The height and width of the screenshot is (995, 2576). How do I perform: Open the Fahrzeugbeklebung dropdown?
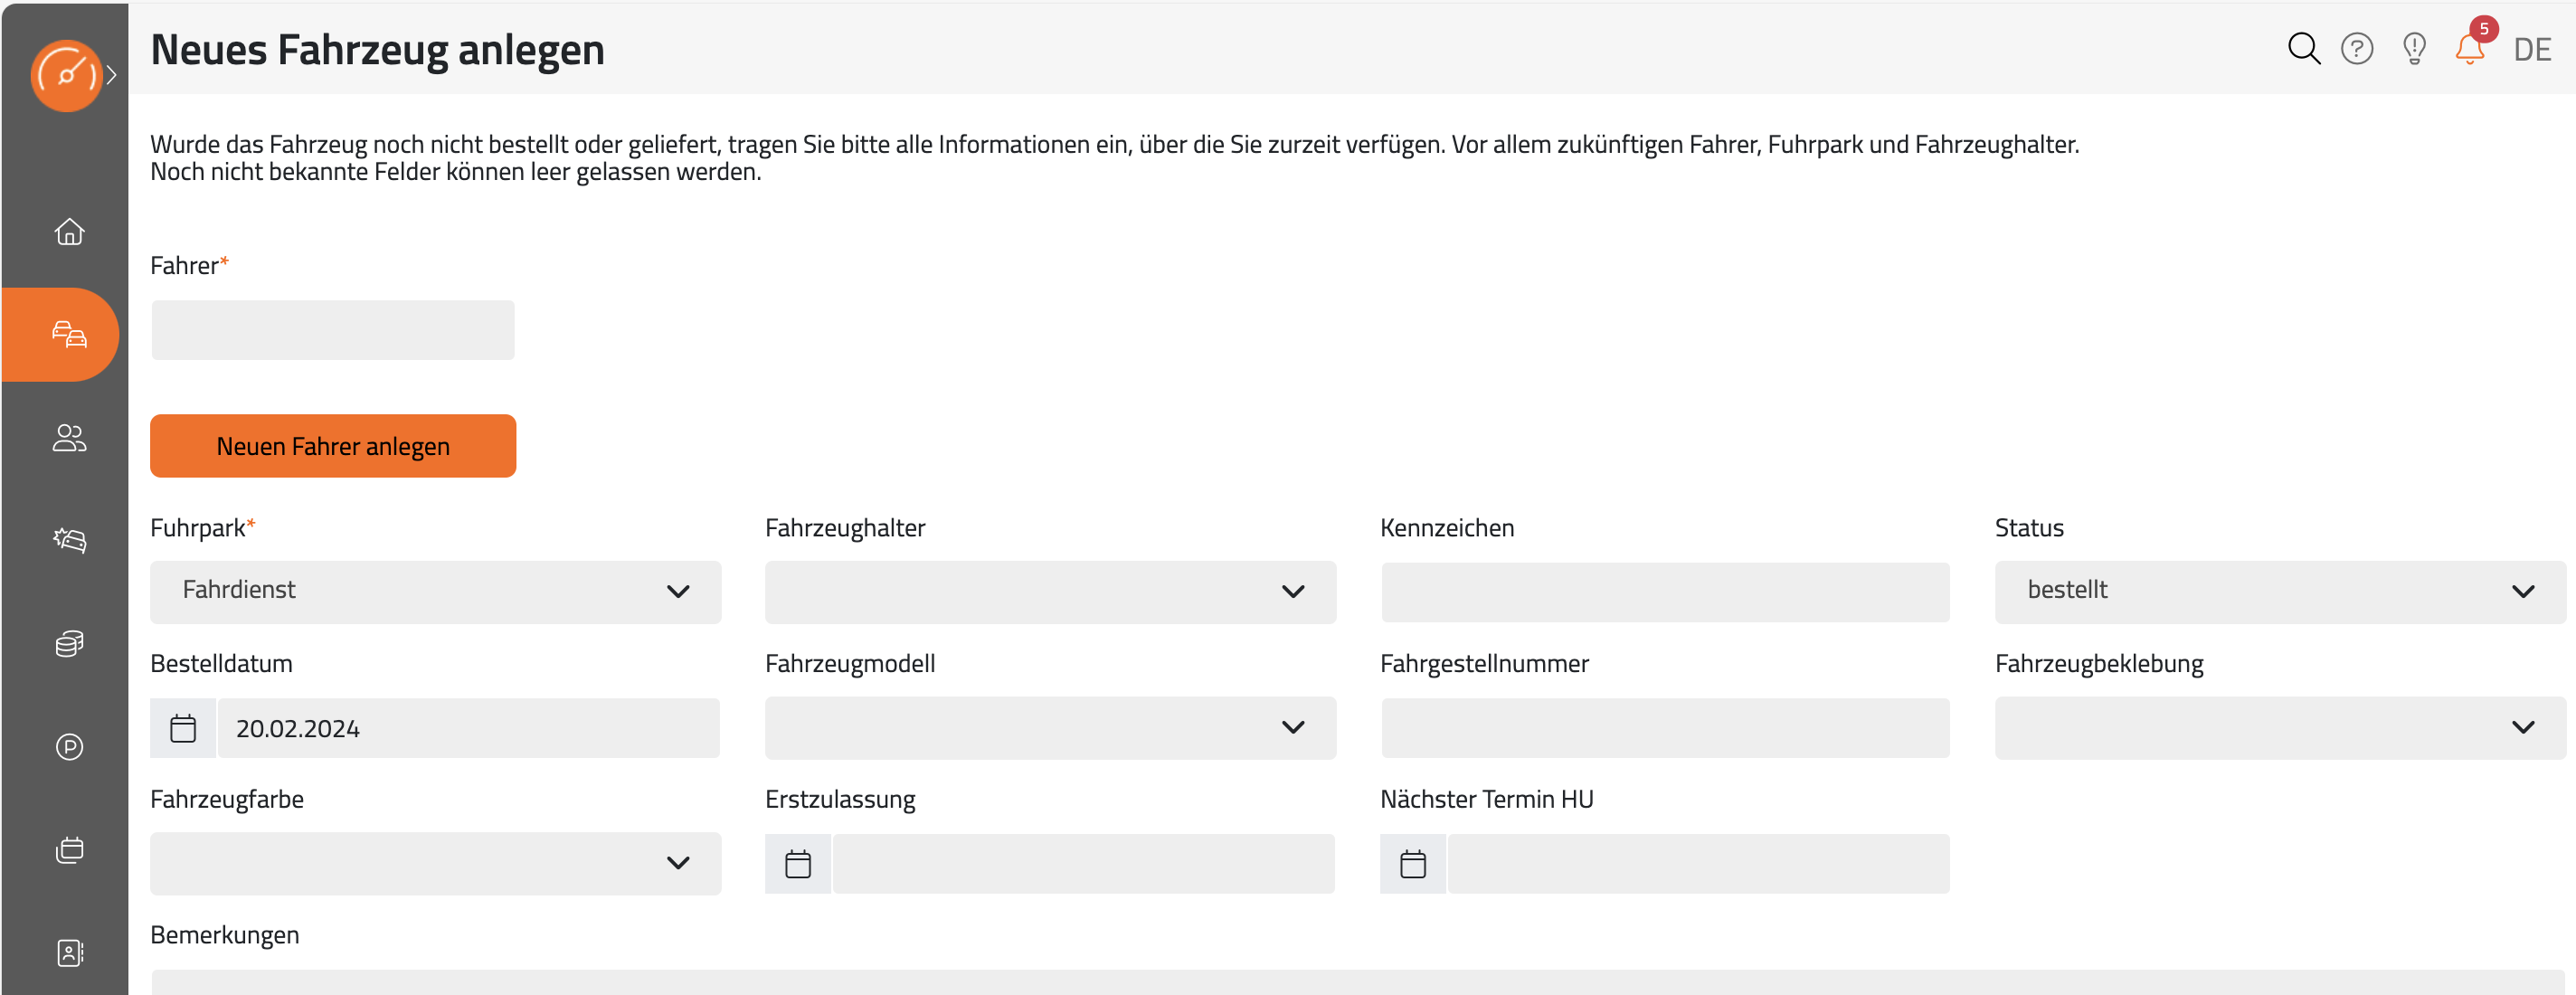coord(2280,727)
